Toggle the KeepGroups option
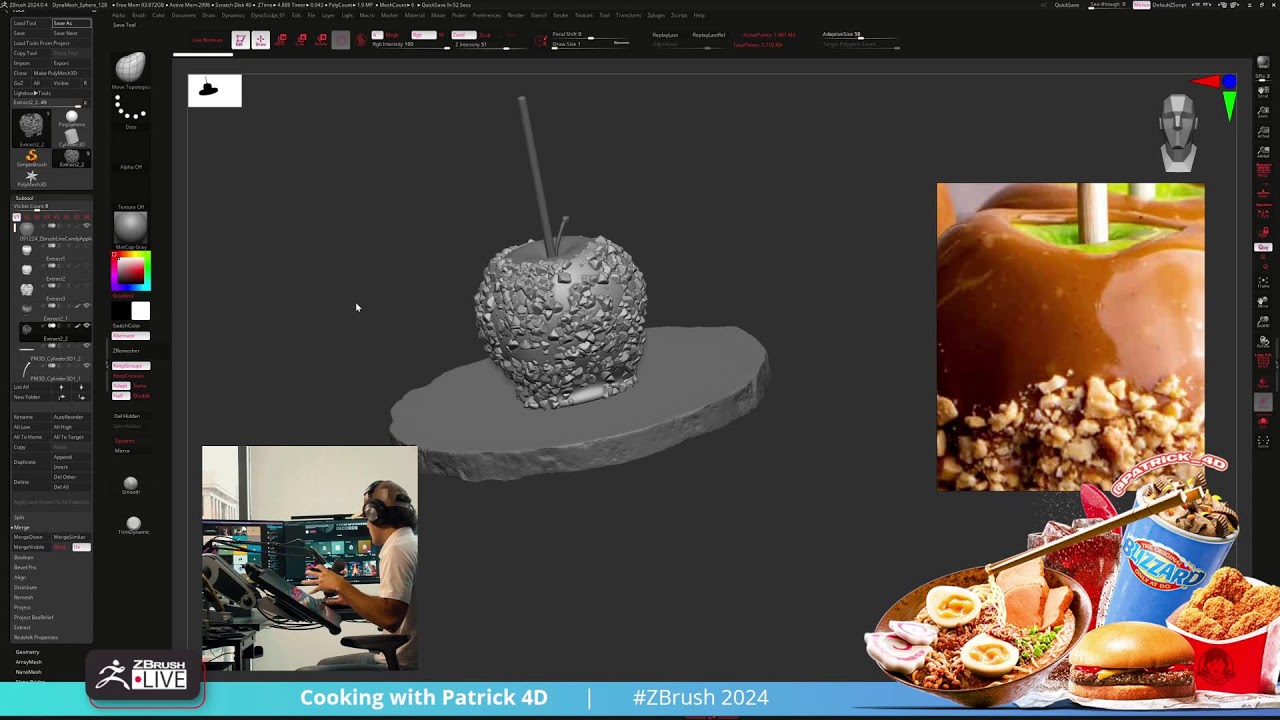1280x720 pixels. tap(130, 366)
